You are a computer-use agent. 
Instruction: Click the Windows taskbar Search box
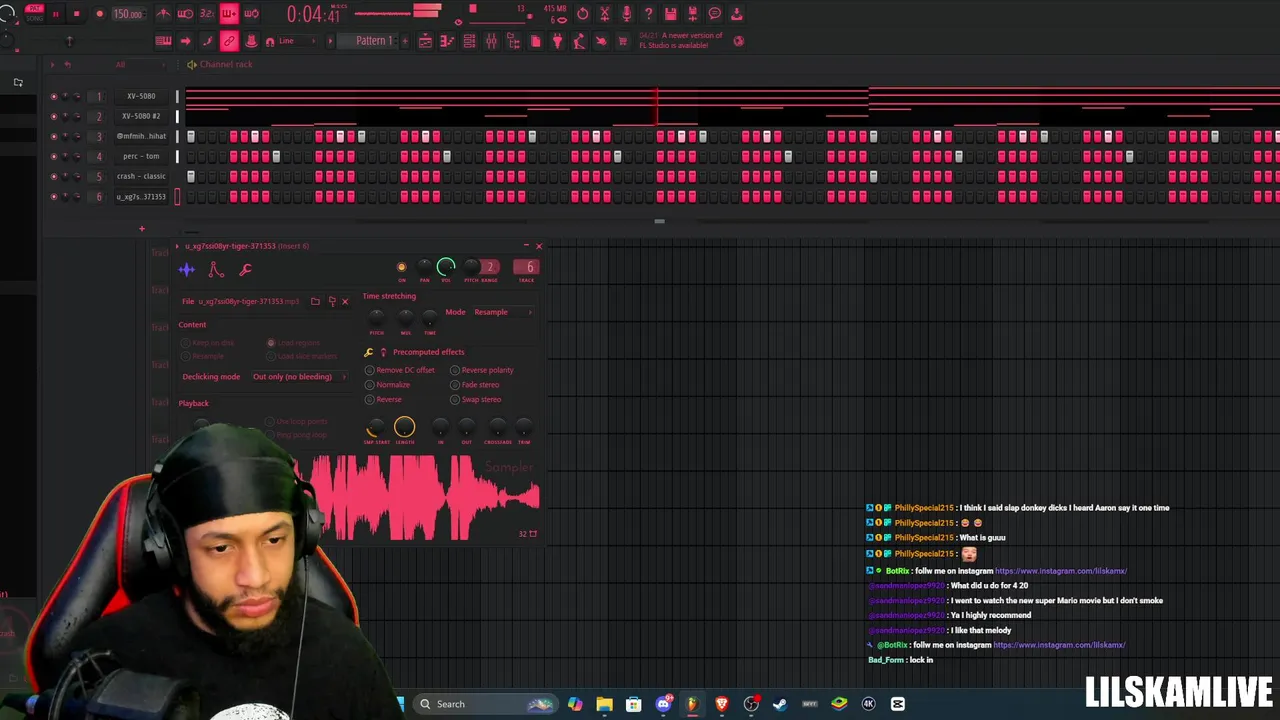[x=483, y=704]
